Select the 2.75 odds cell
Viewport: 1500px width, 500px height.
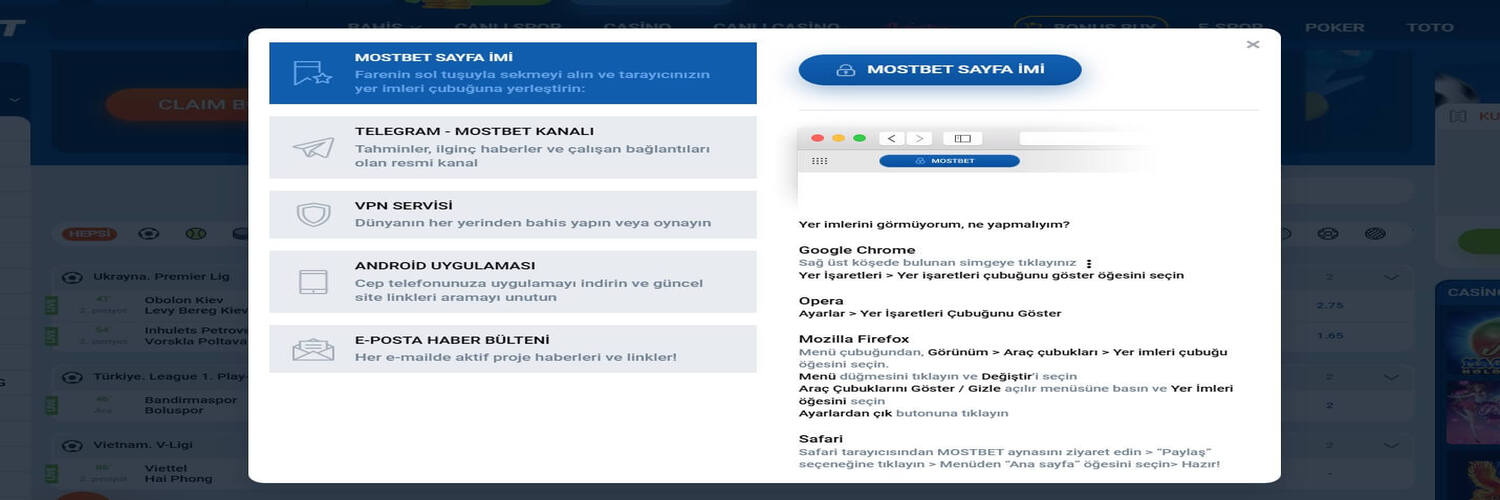(x=1330, y=305)
